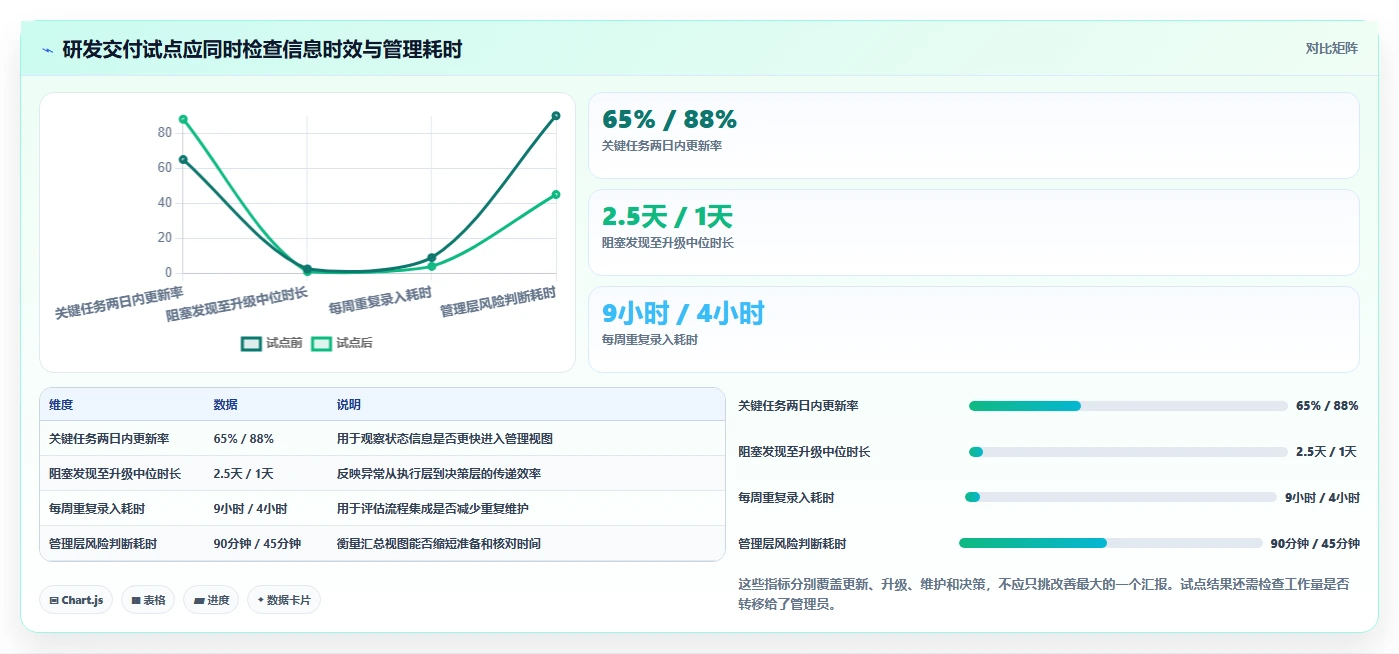Toggle the 试点后 legend swatch

pyautogui.click(x=321, y=343)
